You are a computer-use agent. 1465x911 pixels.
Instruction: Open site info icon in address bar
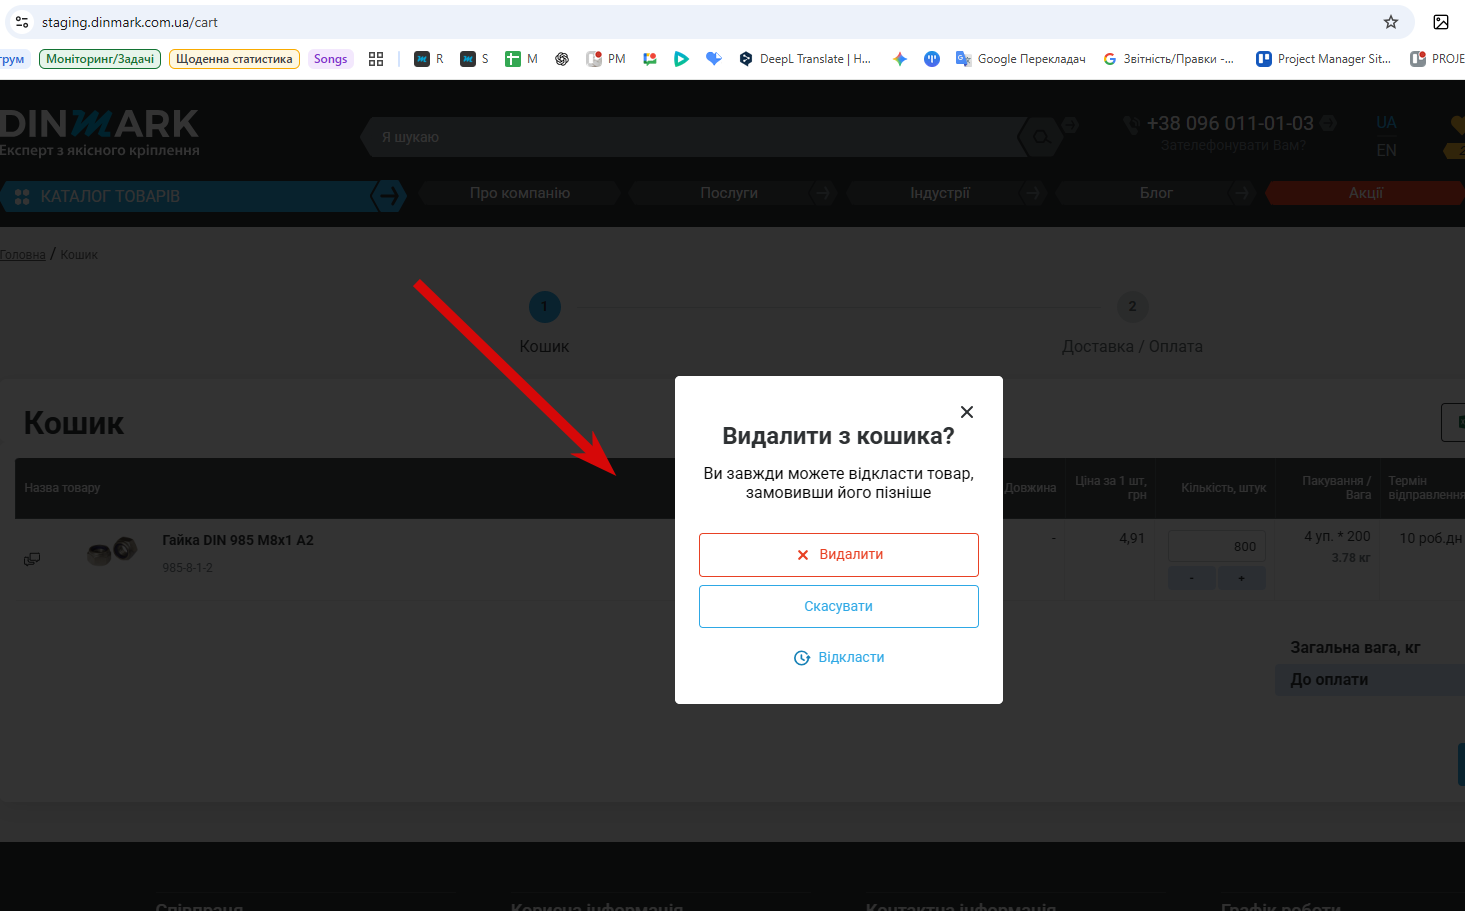coord(21,22)
